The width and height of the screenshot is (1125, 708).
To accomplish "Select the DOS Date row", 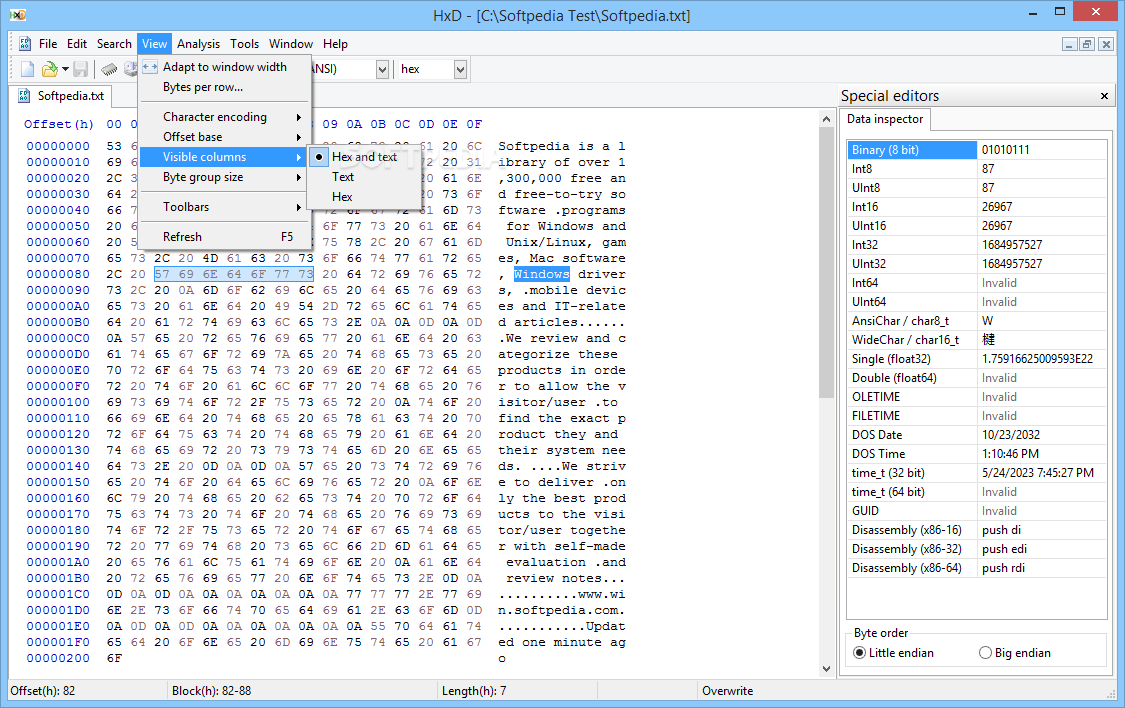I will pos(976,435).
